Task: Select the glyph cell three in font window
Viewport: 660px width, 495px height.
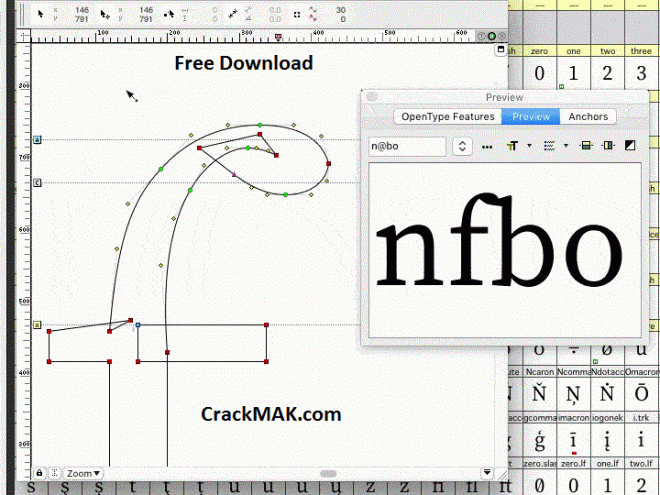Action: pos(641,68)
